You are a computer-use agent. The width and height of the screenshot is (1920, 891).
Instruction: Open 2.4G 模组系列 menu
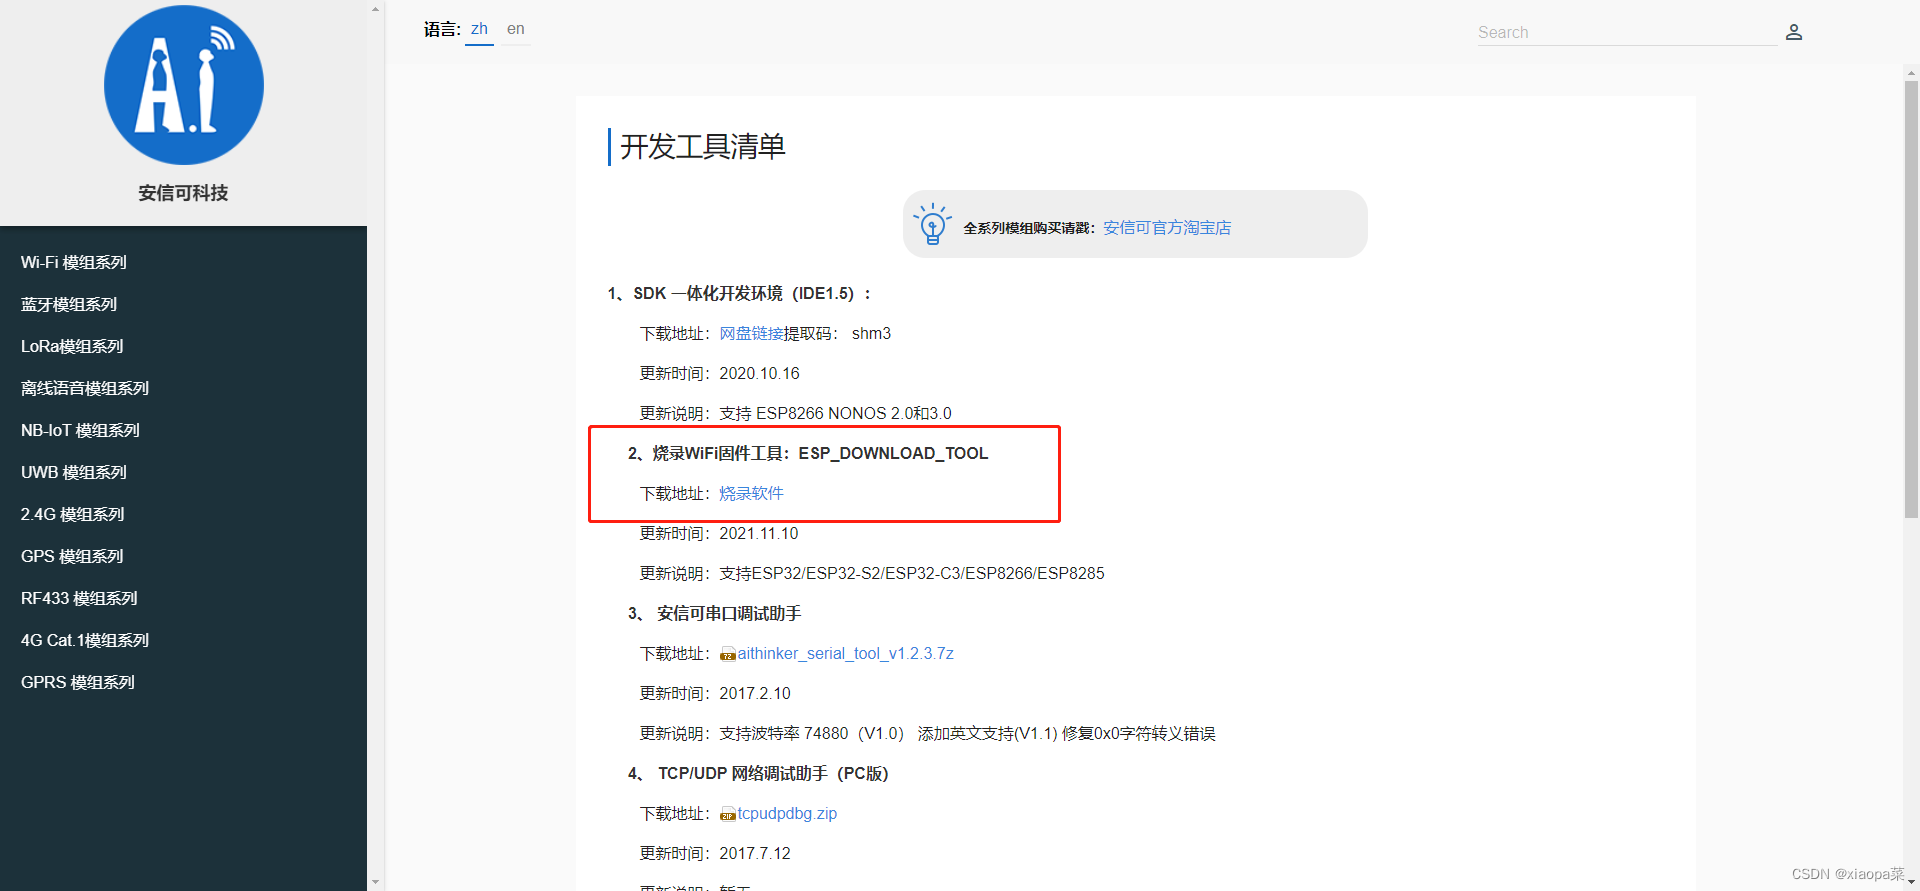click(x=72, y=514)
